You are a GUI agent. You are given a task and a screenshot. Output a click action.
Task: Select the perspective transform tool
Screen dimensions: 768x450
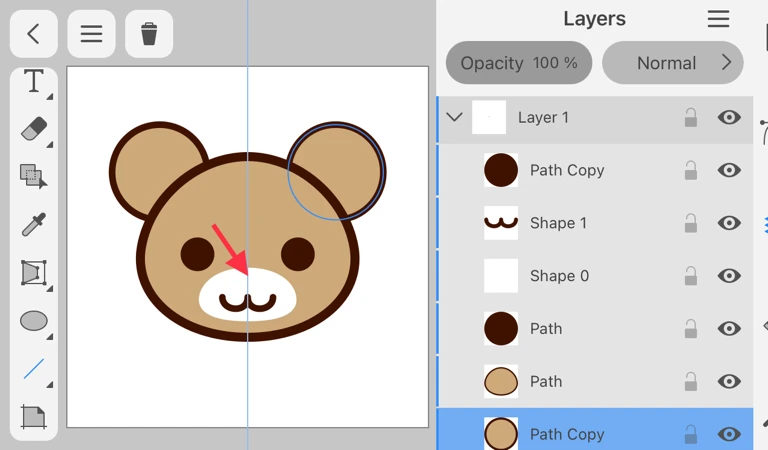tap(33, 272)
